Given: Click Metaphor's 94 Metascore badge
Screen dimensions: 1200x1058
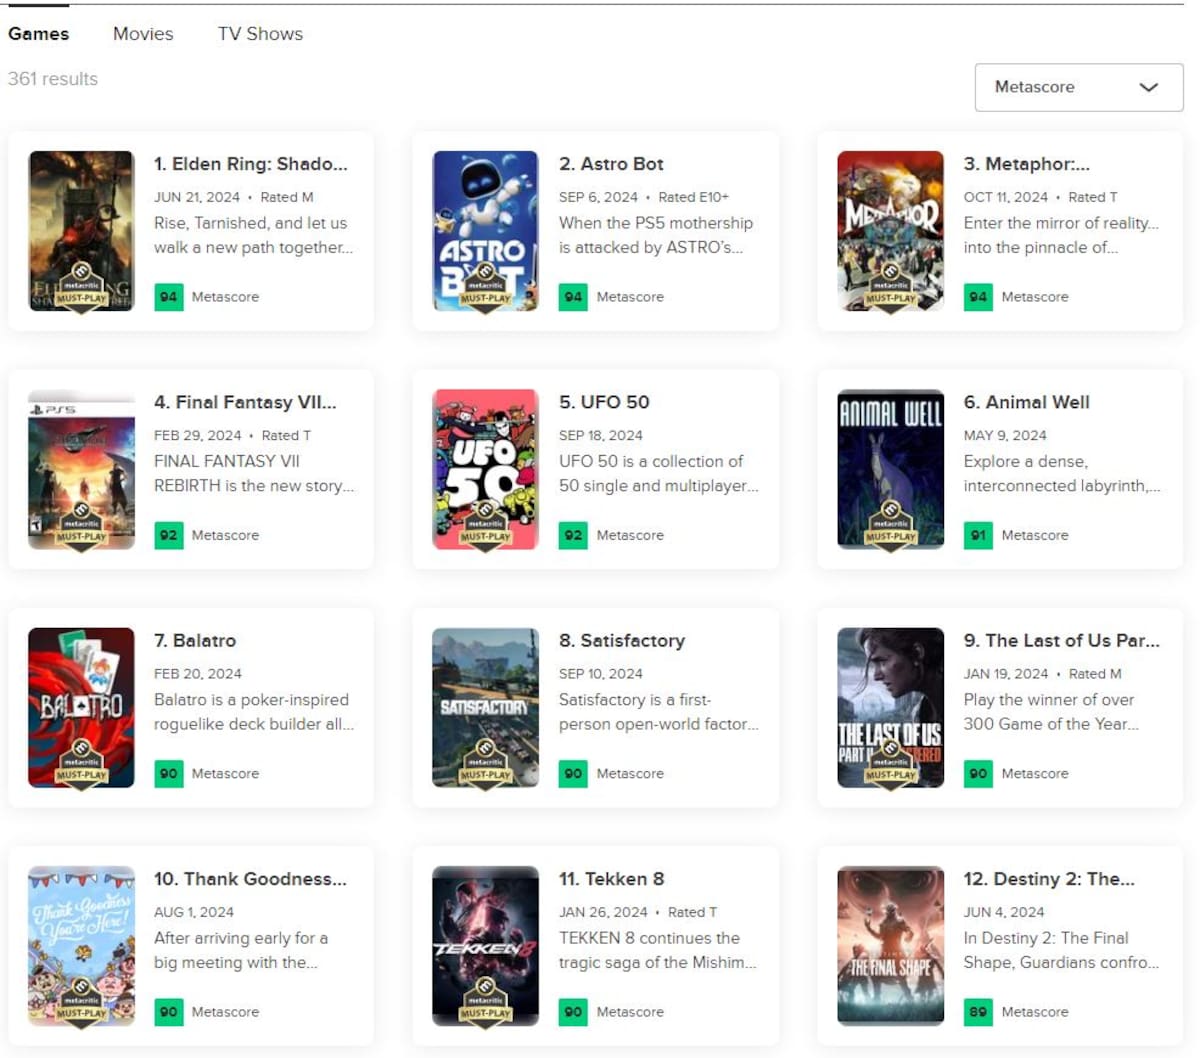Looking at the screenshot, I should [x=978, y=297].
